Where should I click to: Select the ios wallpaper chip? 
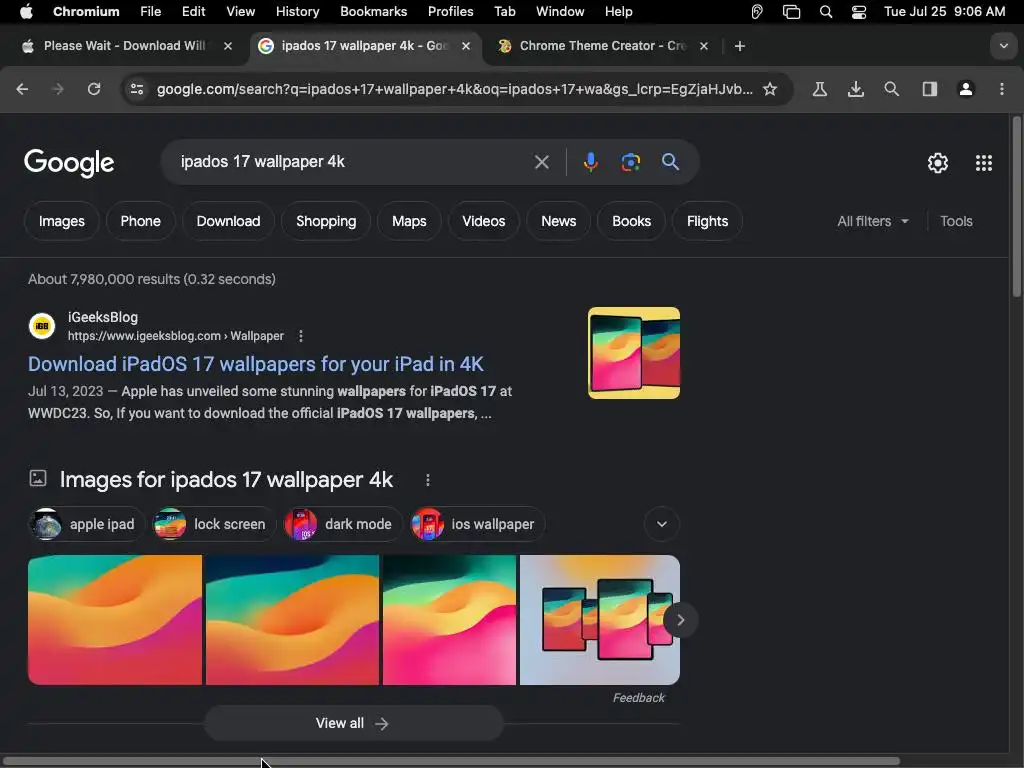[x=476, y=524]
